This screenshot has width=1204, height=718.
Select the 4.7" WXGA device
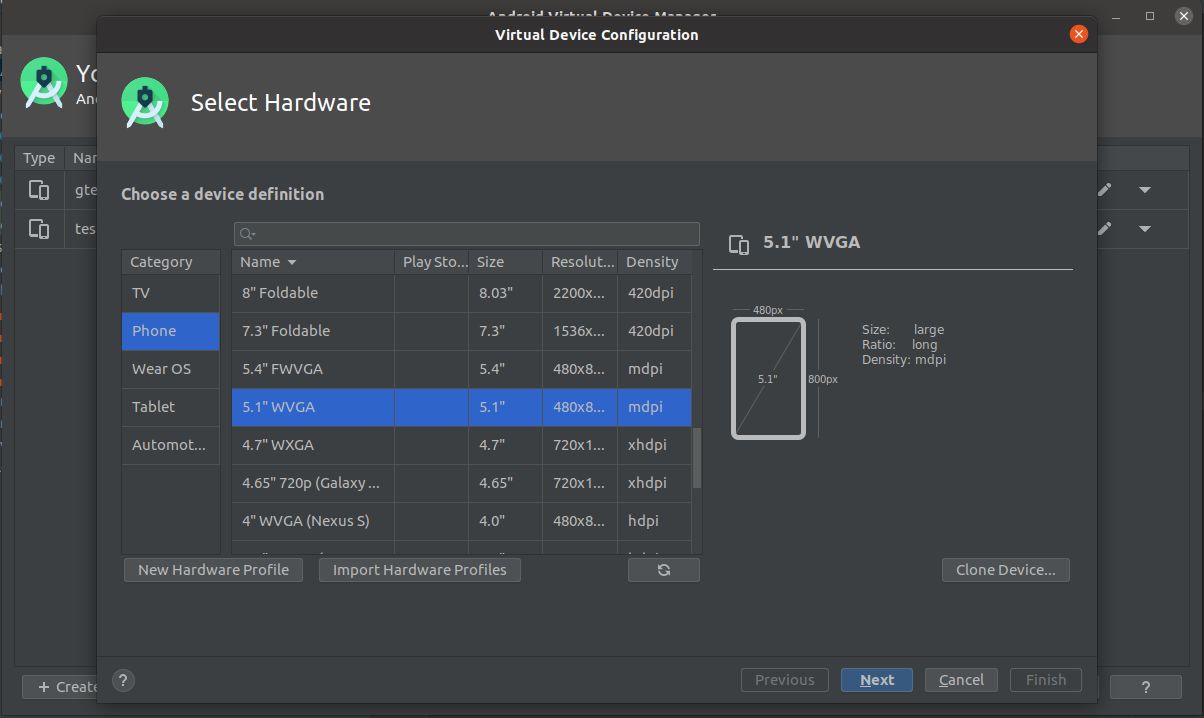click(461, 445)
